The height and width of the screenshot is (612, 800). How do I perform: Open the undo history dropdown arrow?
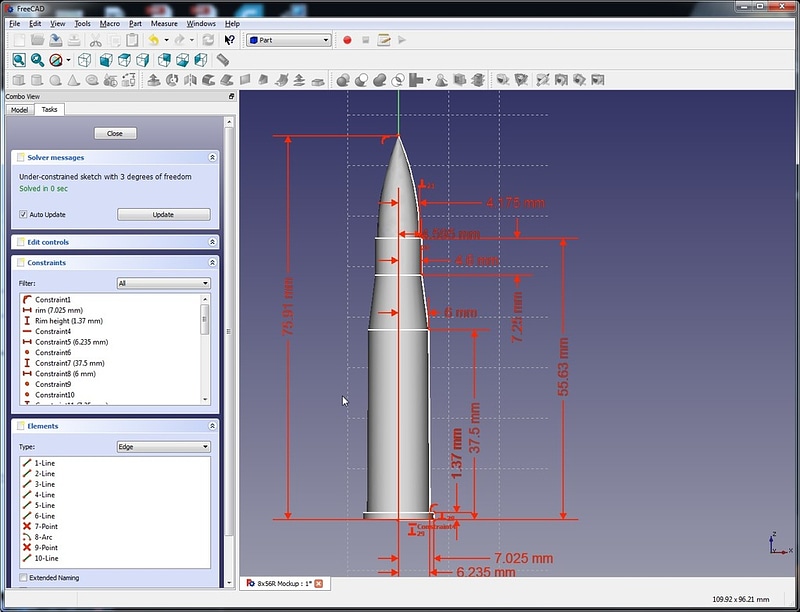tap(166, 40)
